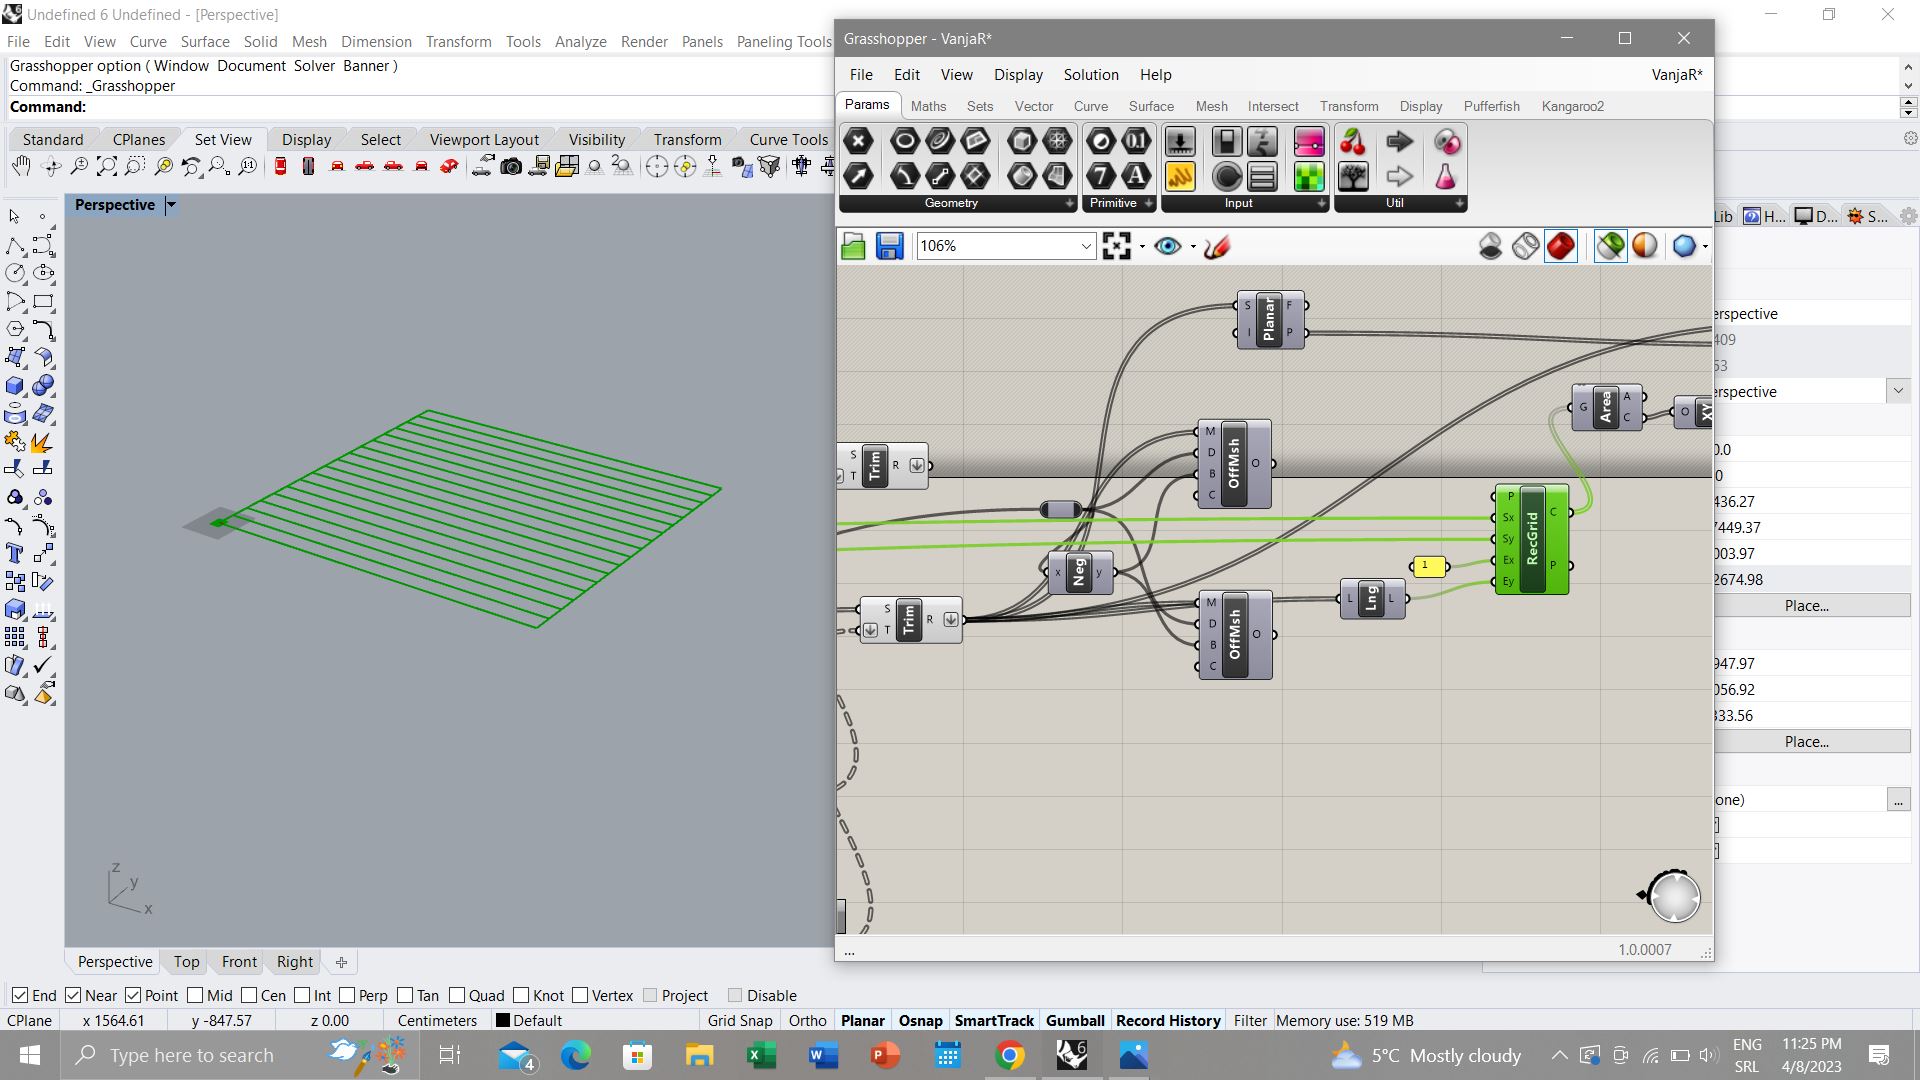Switch to the Top viewport tab
The height and width of the screenshot is (1080, 1920).
(x=186, y=962)
